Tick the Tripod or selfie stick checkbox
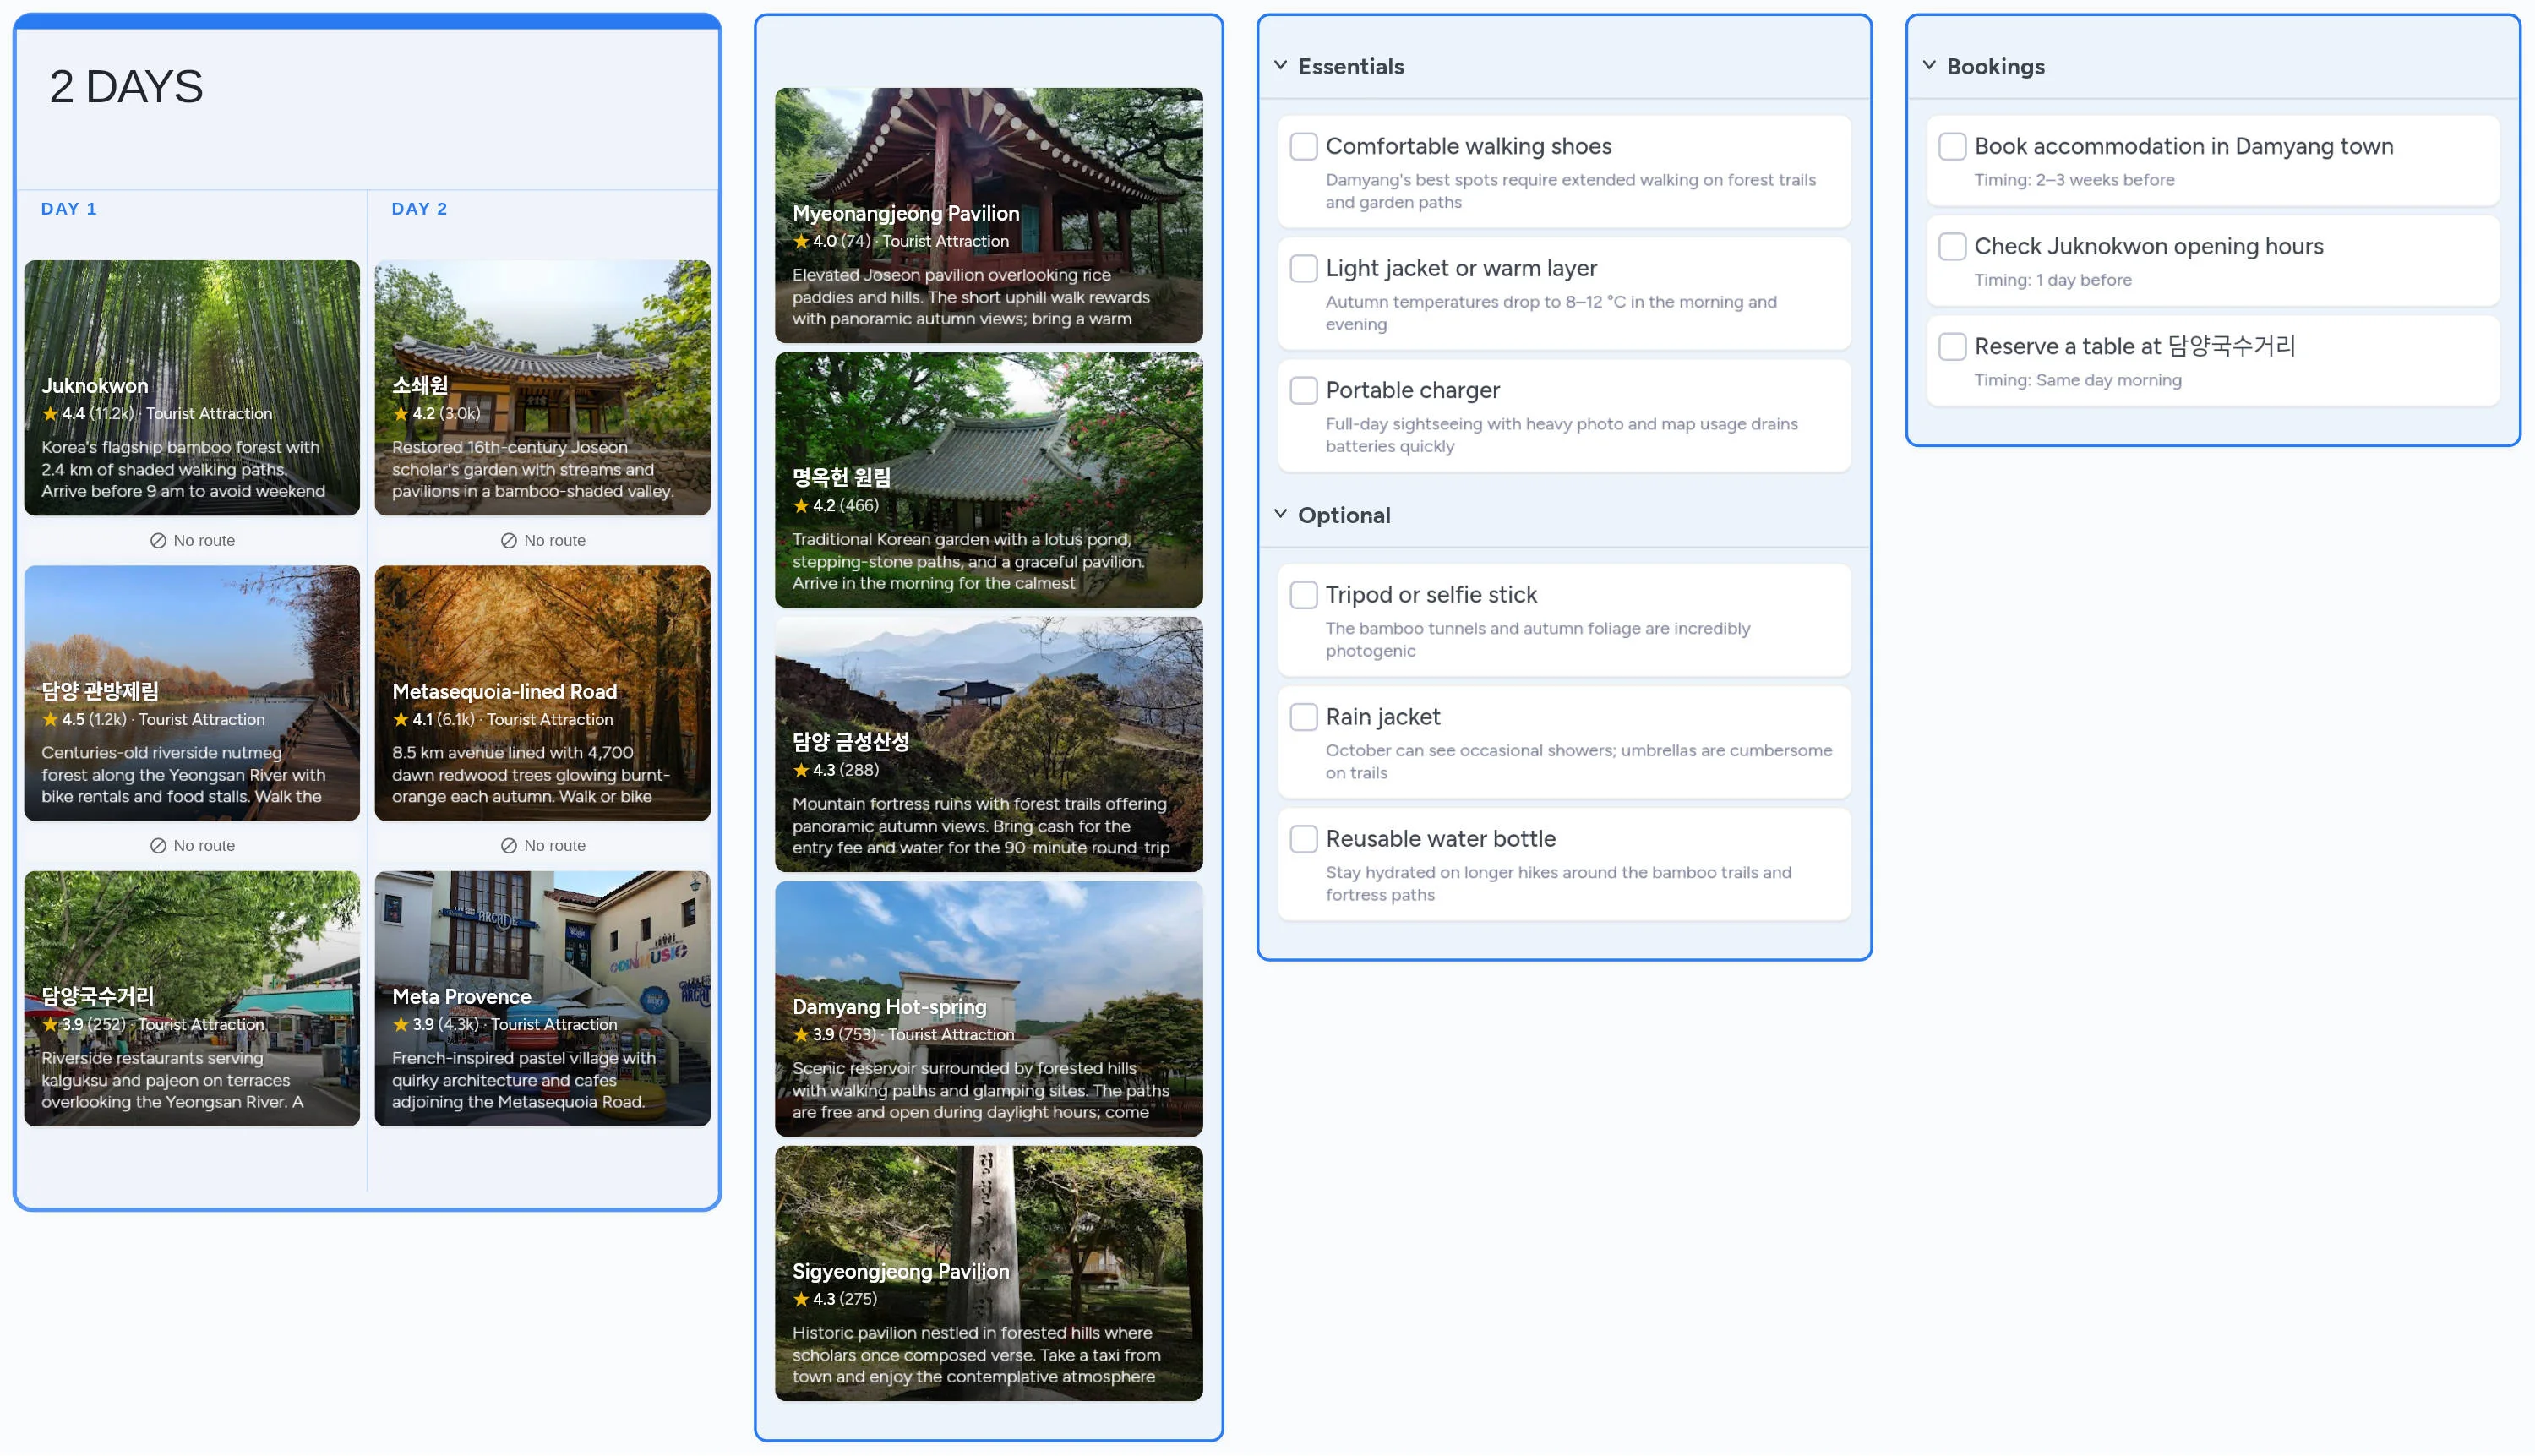 1303,595
